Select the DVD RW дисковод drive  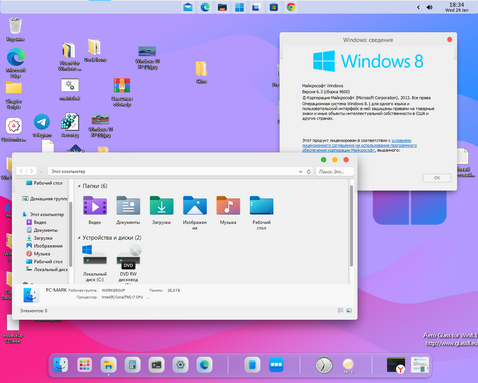click(128, 264)
